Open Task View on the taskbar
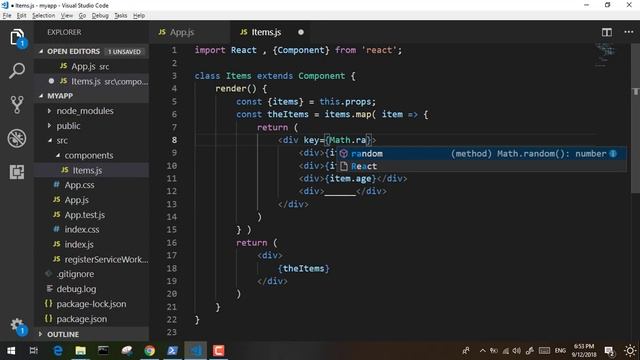The width and height of the screenshot is (640, 360). 34,351
